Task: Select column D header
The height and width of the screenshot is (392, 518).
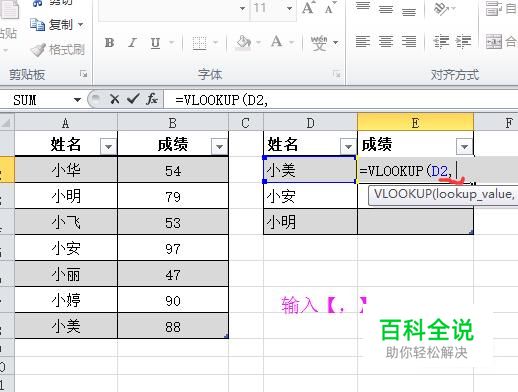Action: pyautogui.click(x=310, y=123)
